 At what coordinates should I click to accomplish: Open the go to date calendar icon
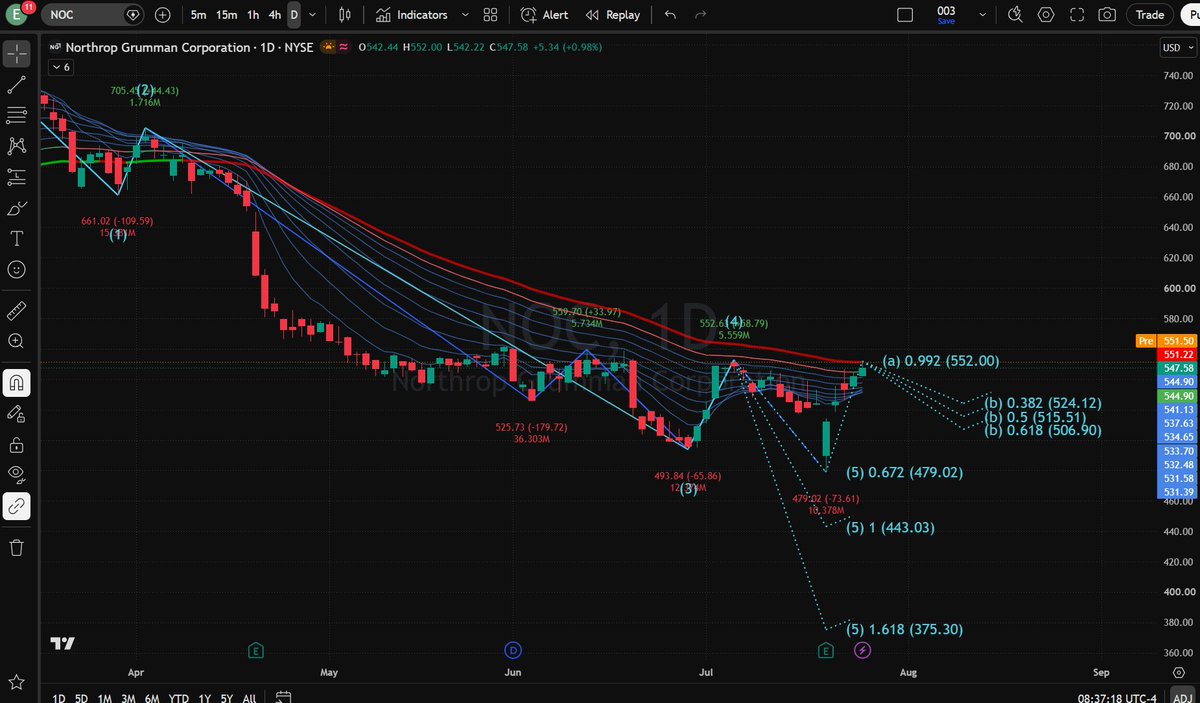tap(284, 697)
